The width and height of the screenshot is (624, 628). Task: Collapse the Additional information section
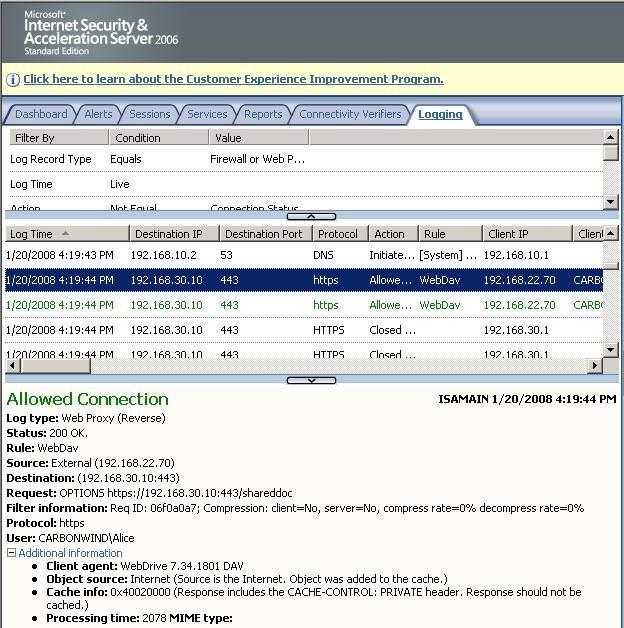(x=12, y=553)
